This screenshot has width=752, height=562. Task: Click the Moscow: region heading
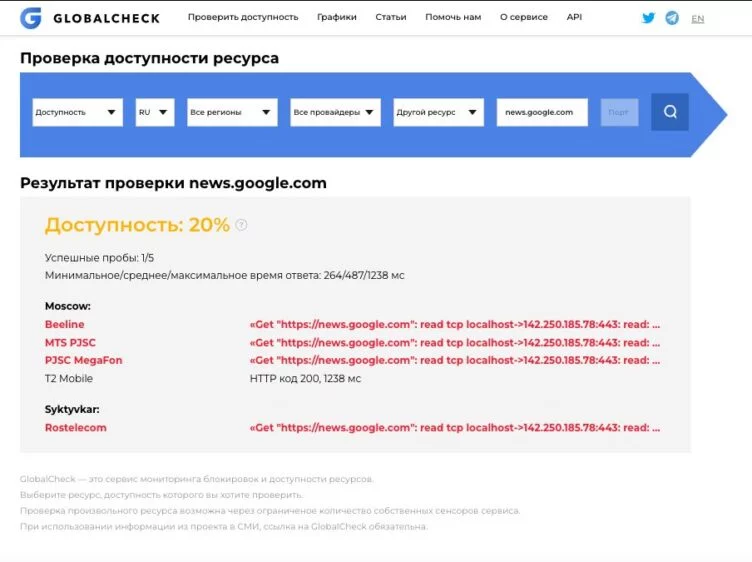click(x=68, y=306)
